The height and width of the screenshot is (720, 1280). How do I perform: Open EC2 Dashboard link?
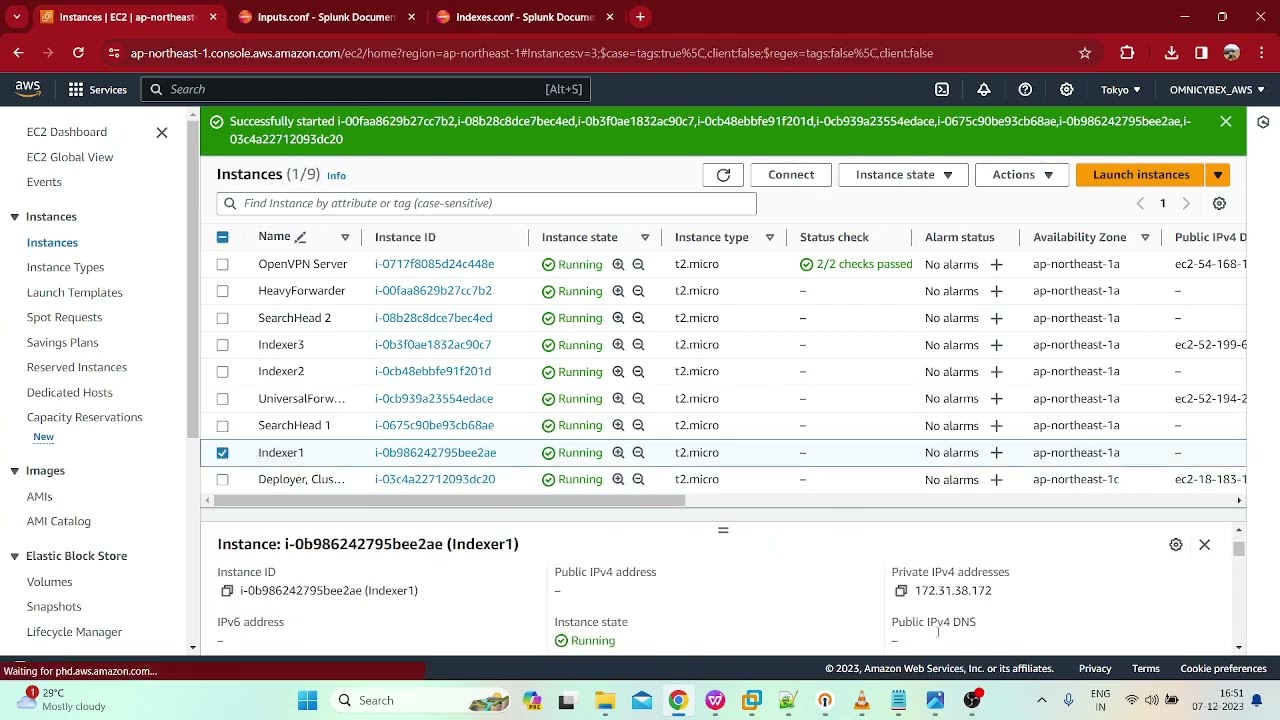[x=67, y=132]
